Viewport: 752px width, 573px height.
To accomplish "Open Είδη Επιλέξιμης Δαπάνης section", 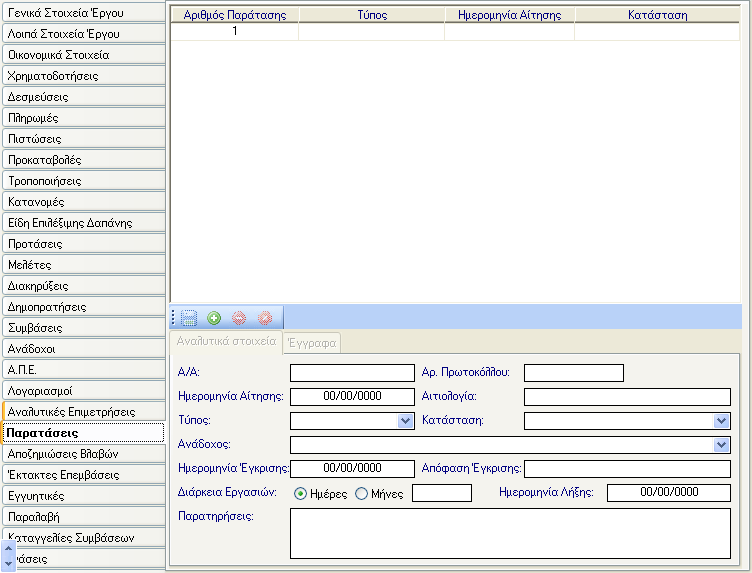I will (x=84, y=223).
